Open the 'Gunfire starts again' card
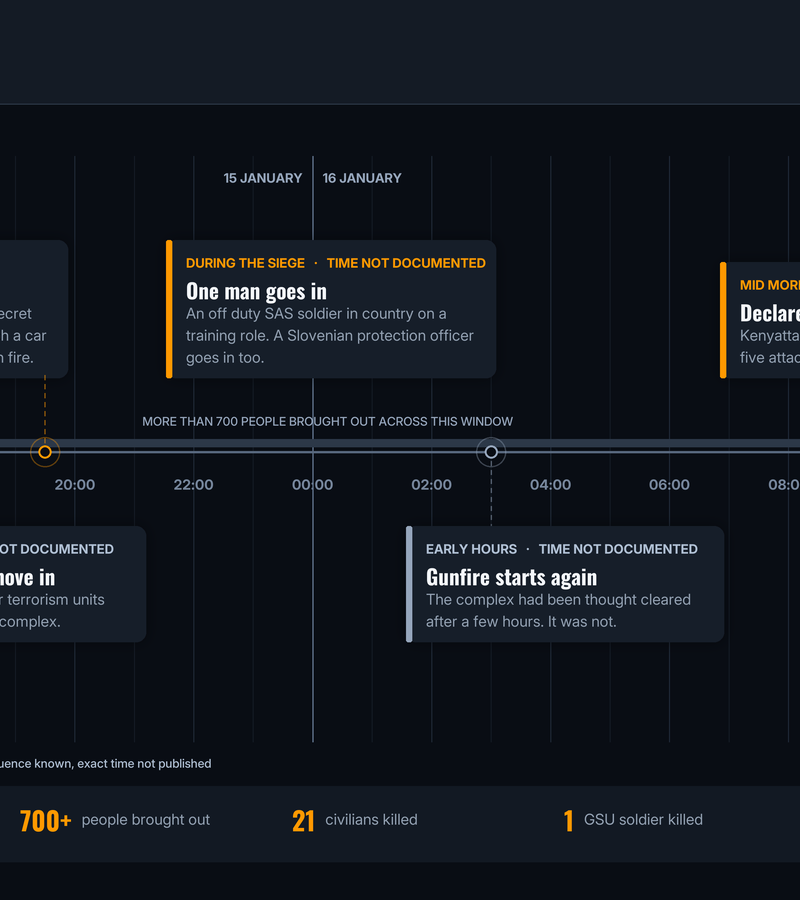Viewport: 800px width, 900px height. click(x=565, y=584)
